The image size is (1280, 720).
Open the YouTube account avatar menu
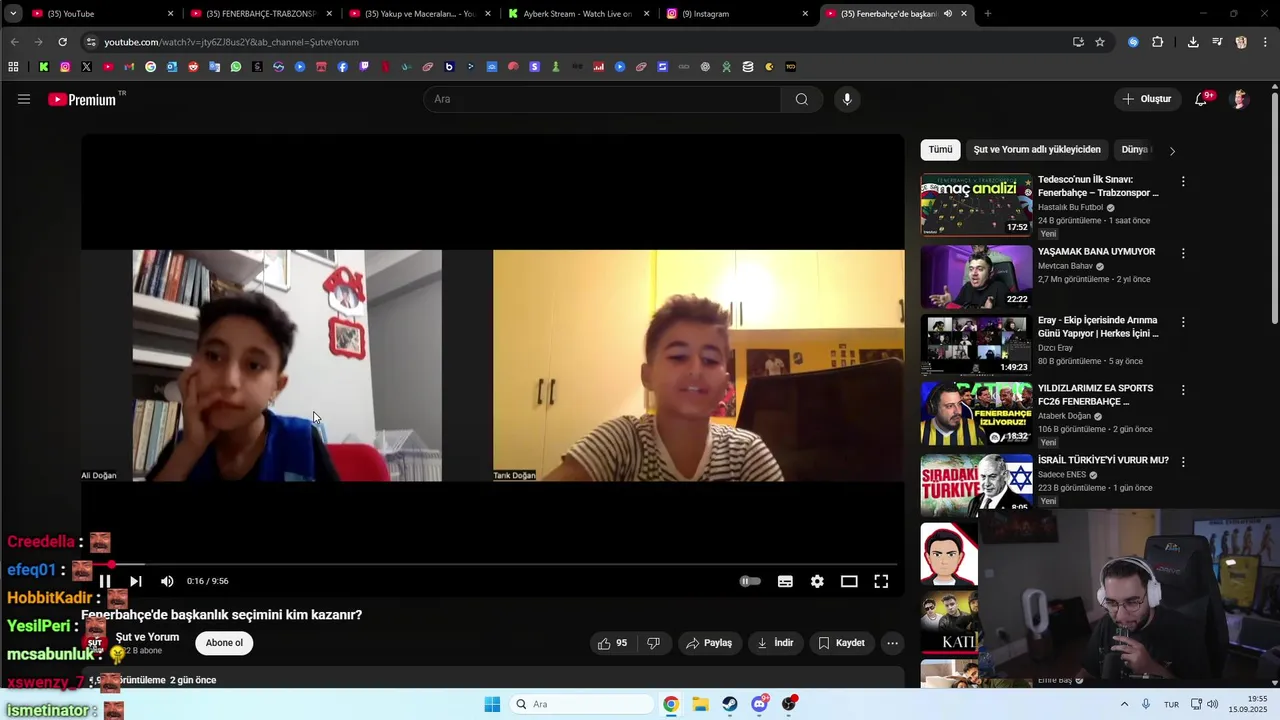(x=1240, y=99)
